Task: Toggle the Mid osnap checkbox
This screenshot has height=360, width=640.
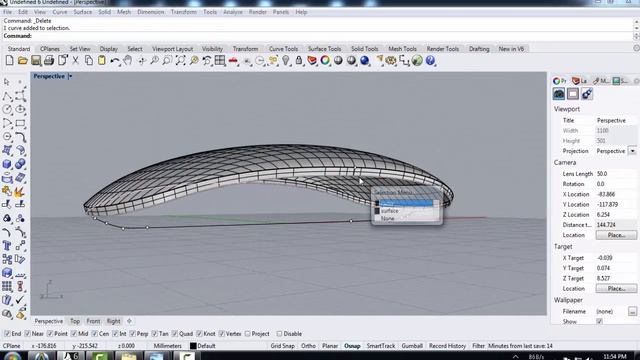Action: point(73,334)
